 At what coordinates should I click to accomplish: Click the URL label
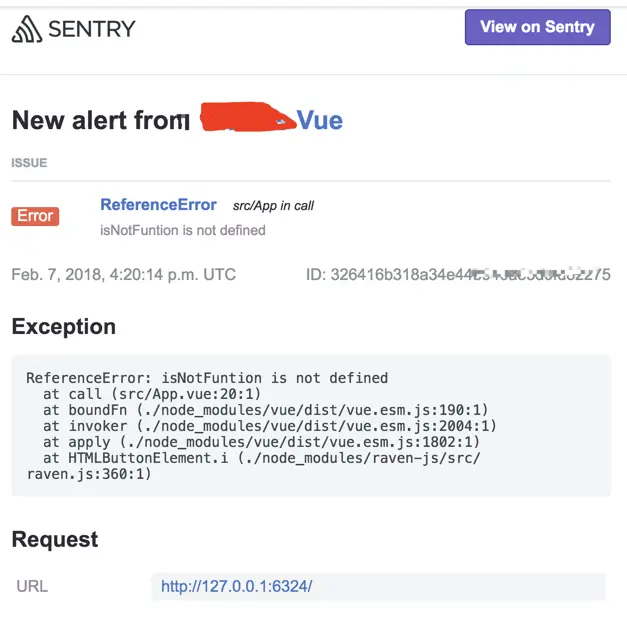click(x=32, y=586)
